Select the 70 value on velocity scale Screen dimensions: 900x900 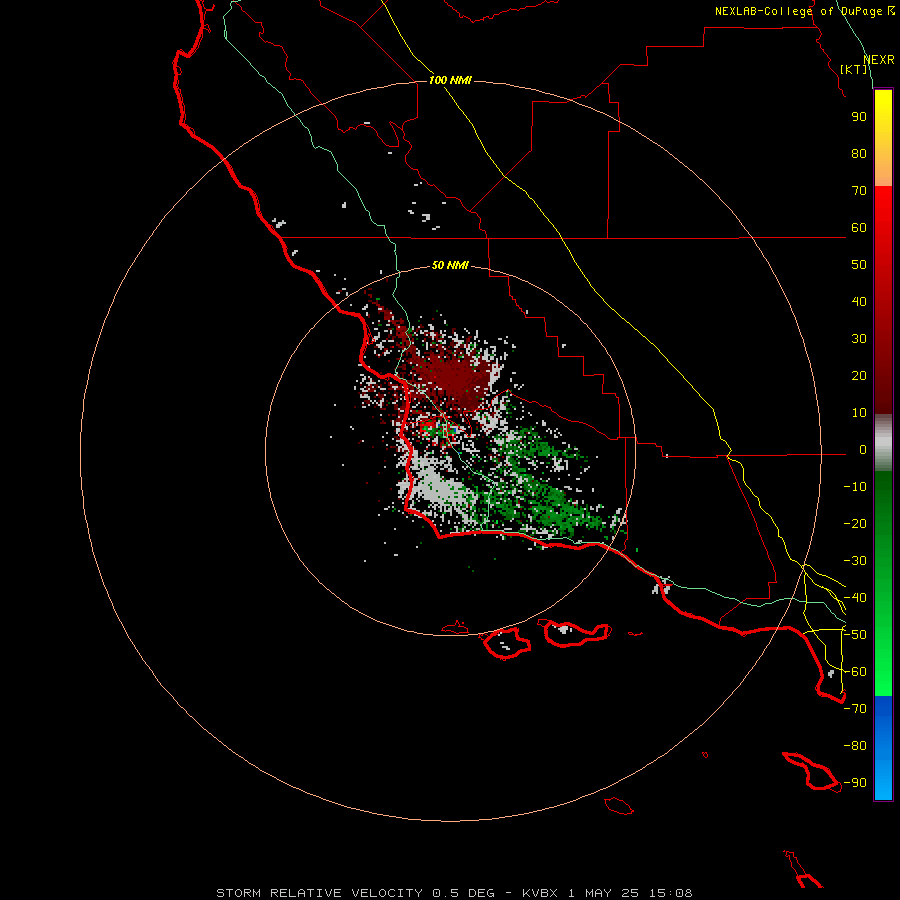[859, 191]
